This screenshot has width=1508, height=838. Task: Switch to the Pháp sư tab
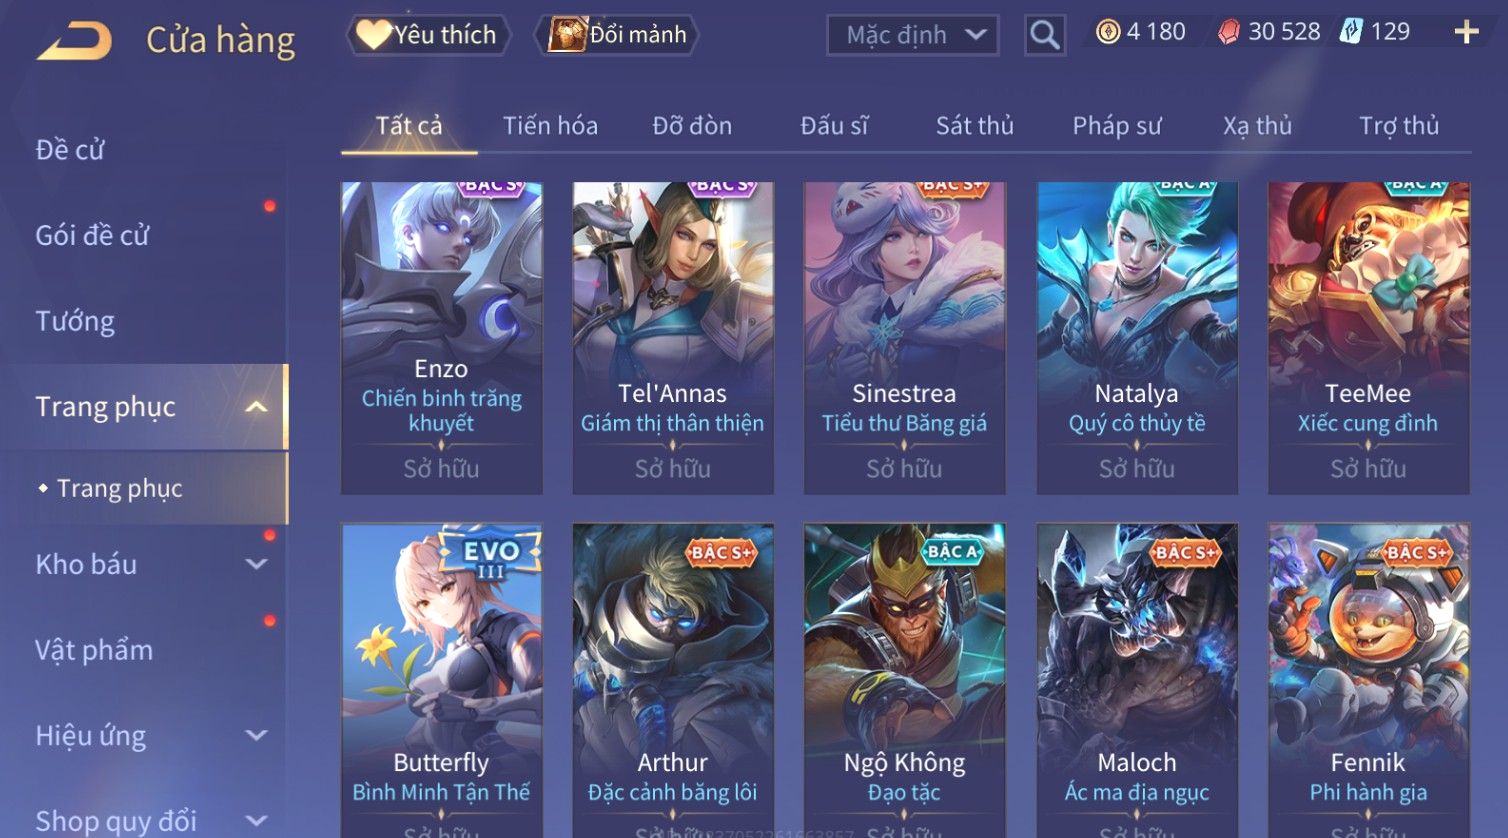tap(1117, 126)
